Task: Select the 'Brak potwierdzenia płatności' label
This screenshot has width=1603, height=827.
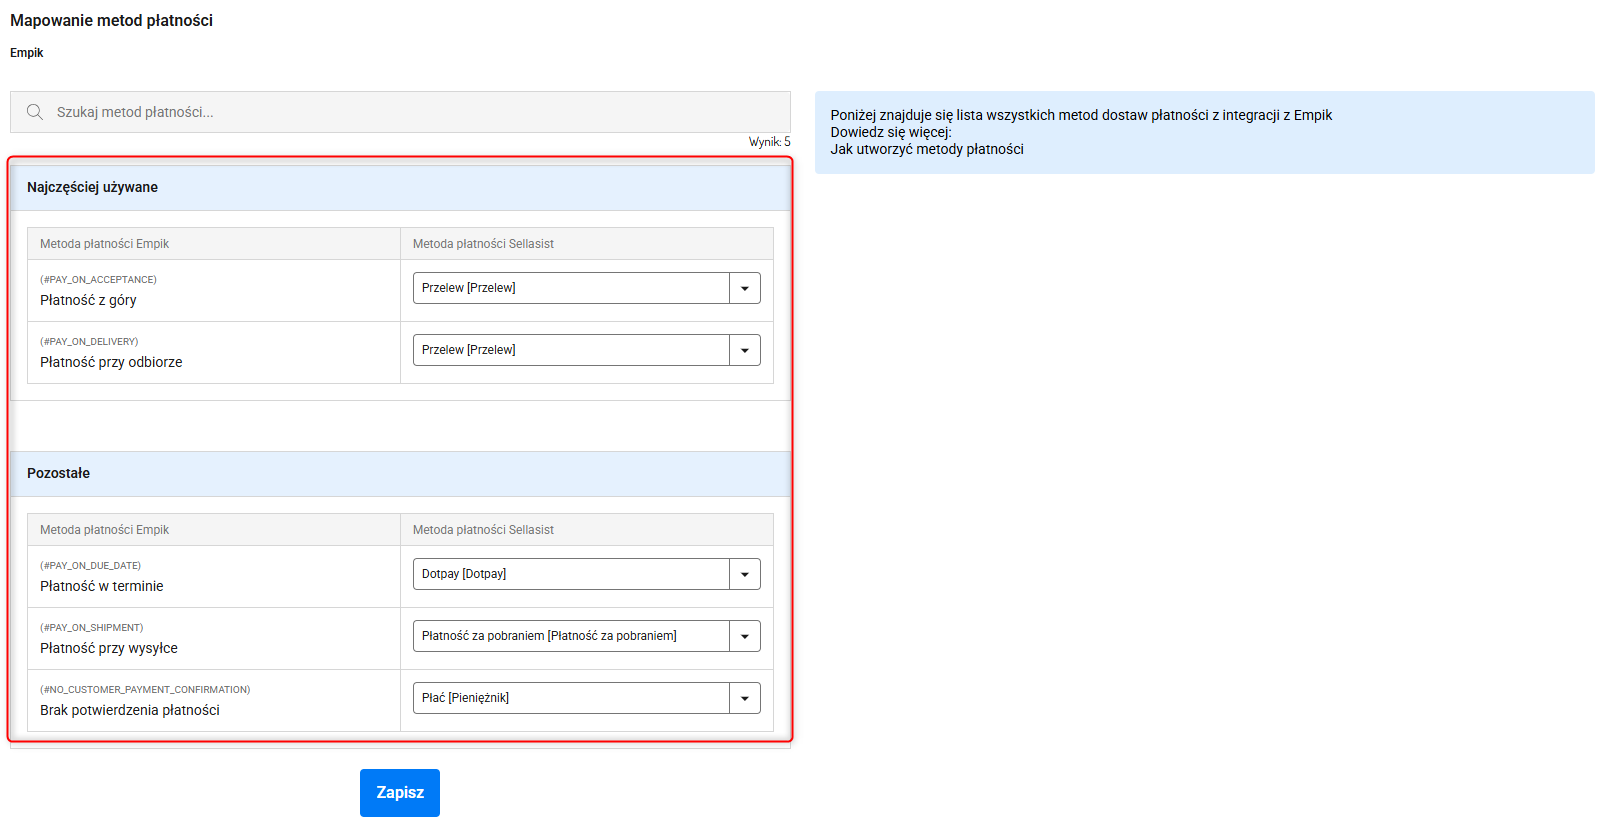Action: tap(130, 710)
